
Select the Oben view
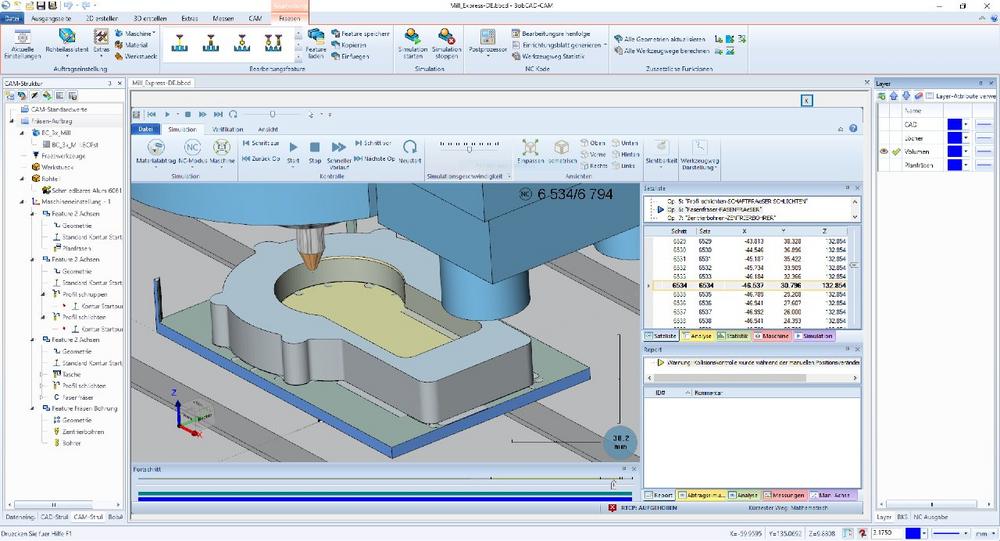click(593, 143)
